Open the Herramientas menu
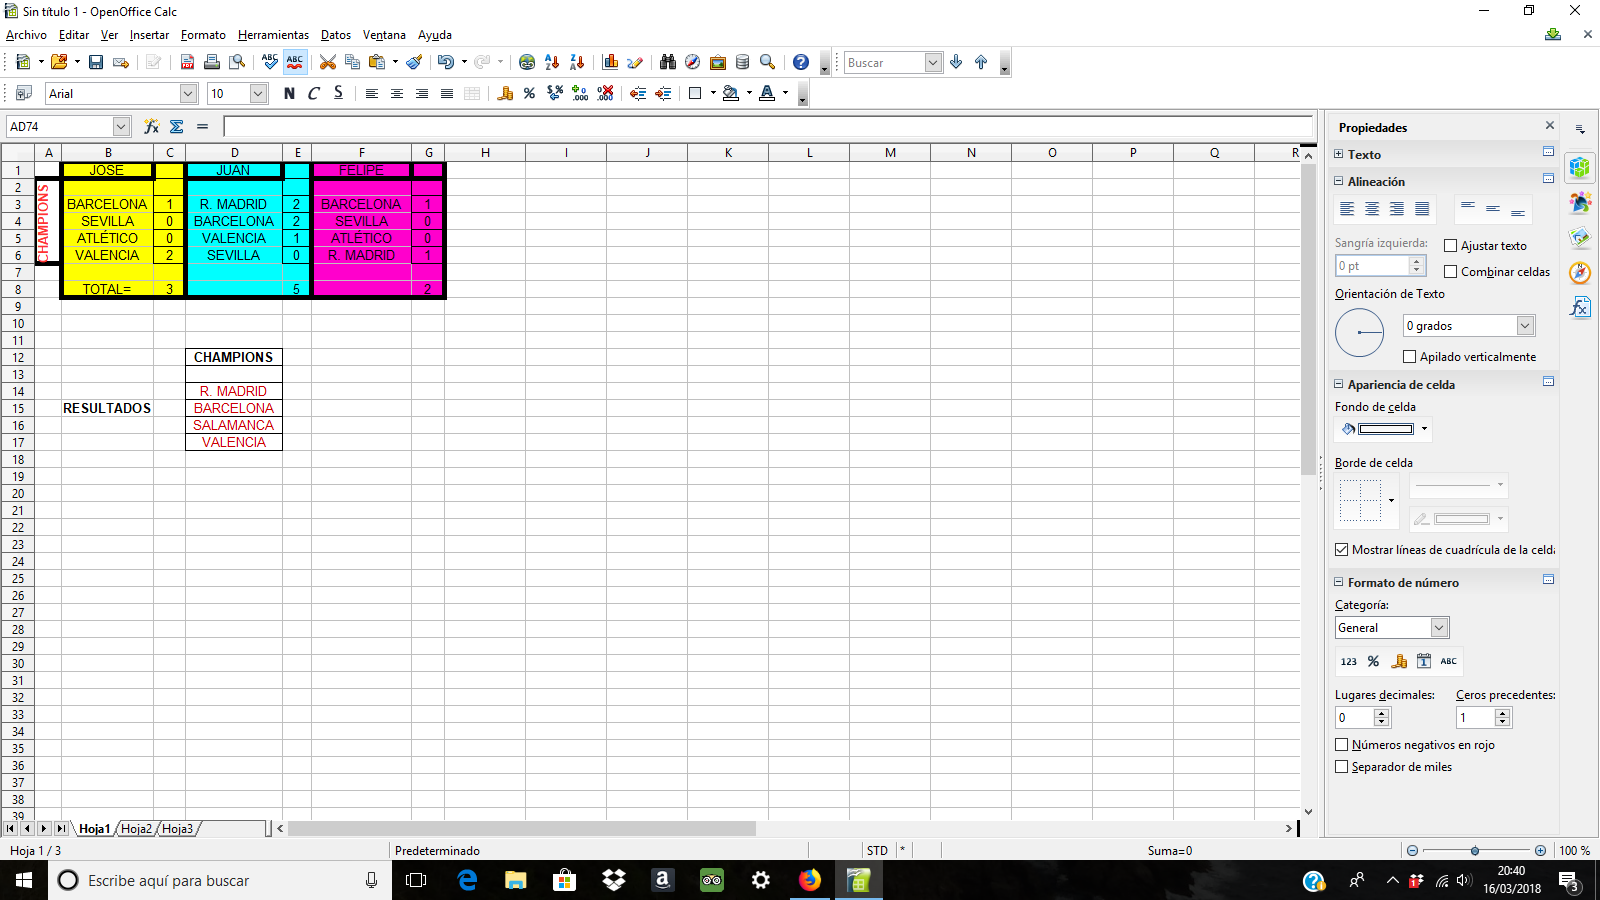Screen dimensions: 1600x900 click(273, 35)
